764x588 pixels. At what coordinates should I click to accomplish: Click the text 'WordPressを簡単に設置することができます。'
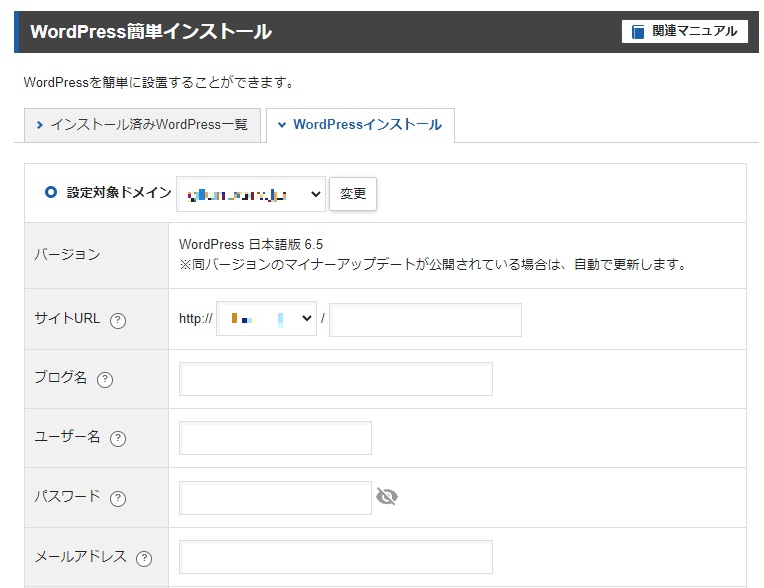(159, 82)
